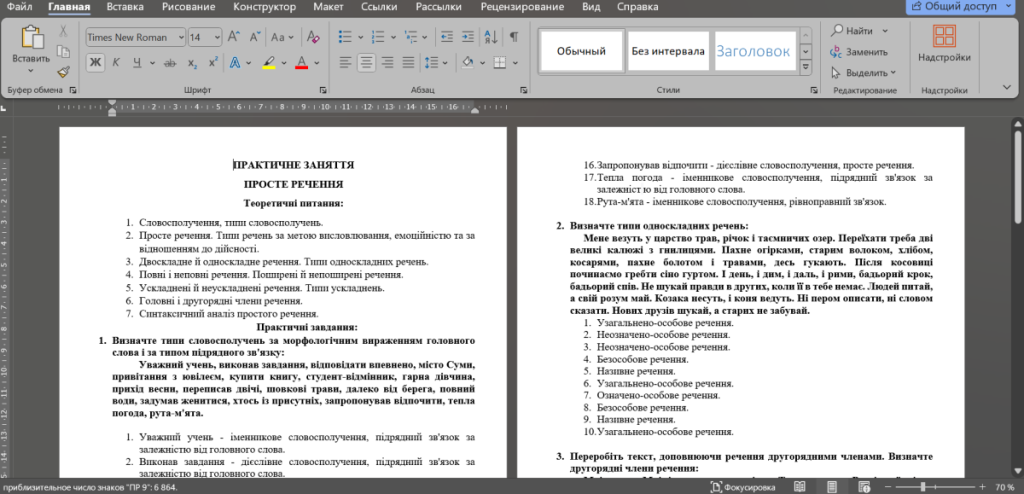Switch to Web Layout view in status bar
This screenshot has width=1024, height=494.
click(x=865, y=487)
